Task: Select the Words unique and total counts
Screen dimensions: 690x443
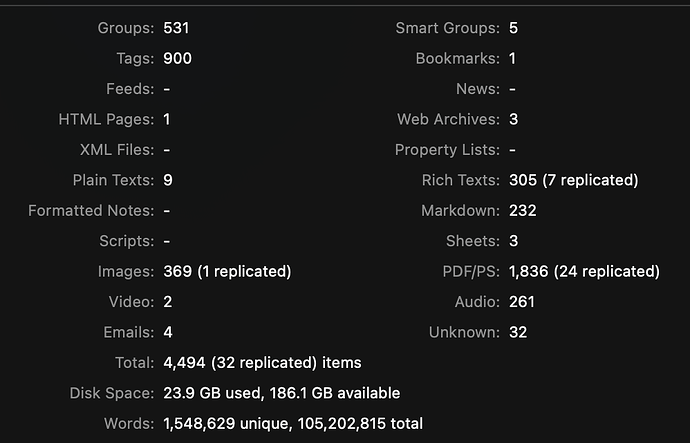Action: click(293, 424)
